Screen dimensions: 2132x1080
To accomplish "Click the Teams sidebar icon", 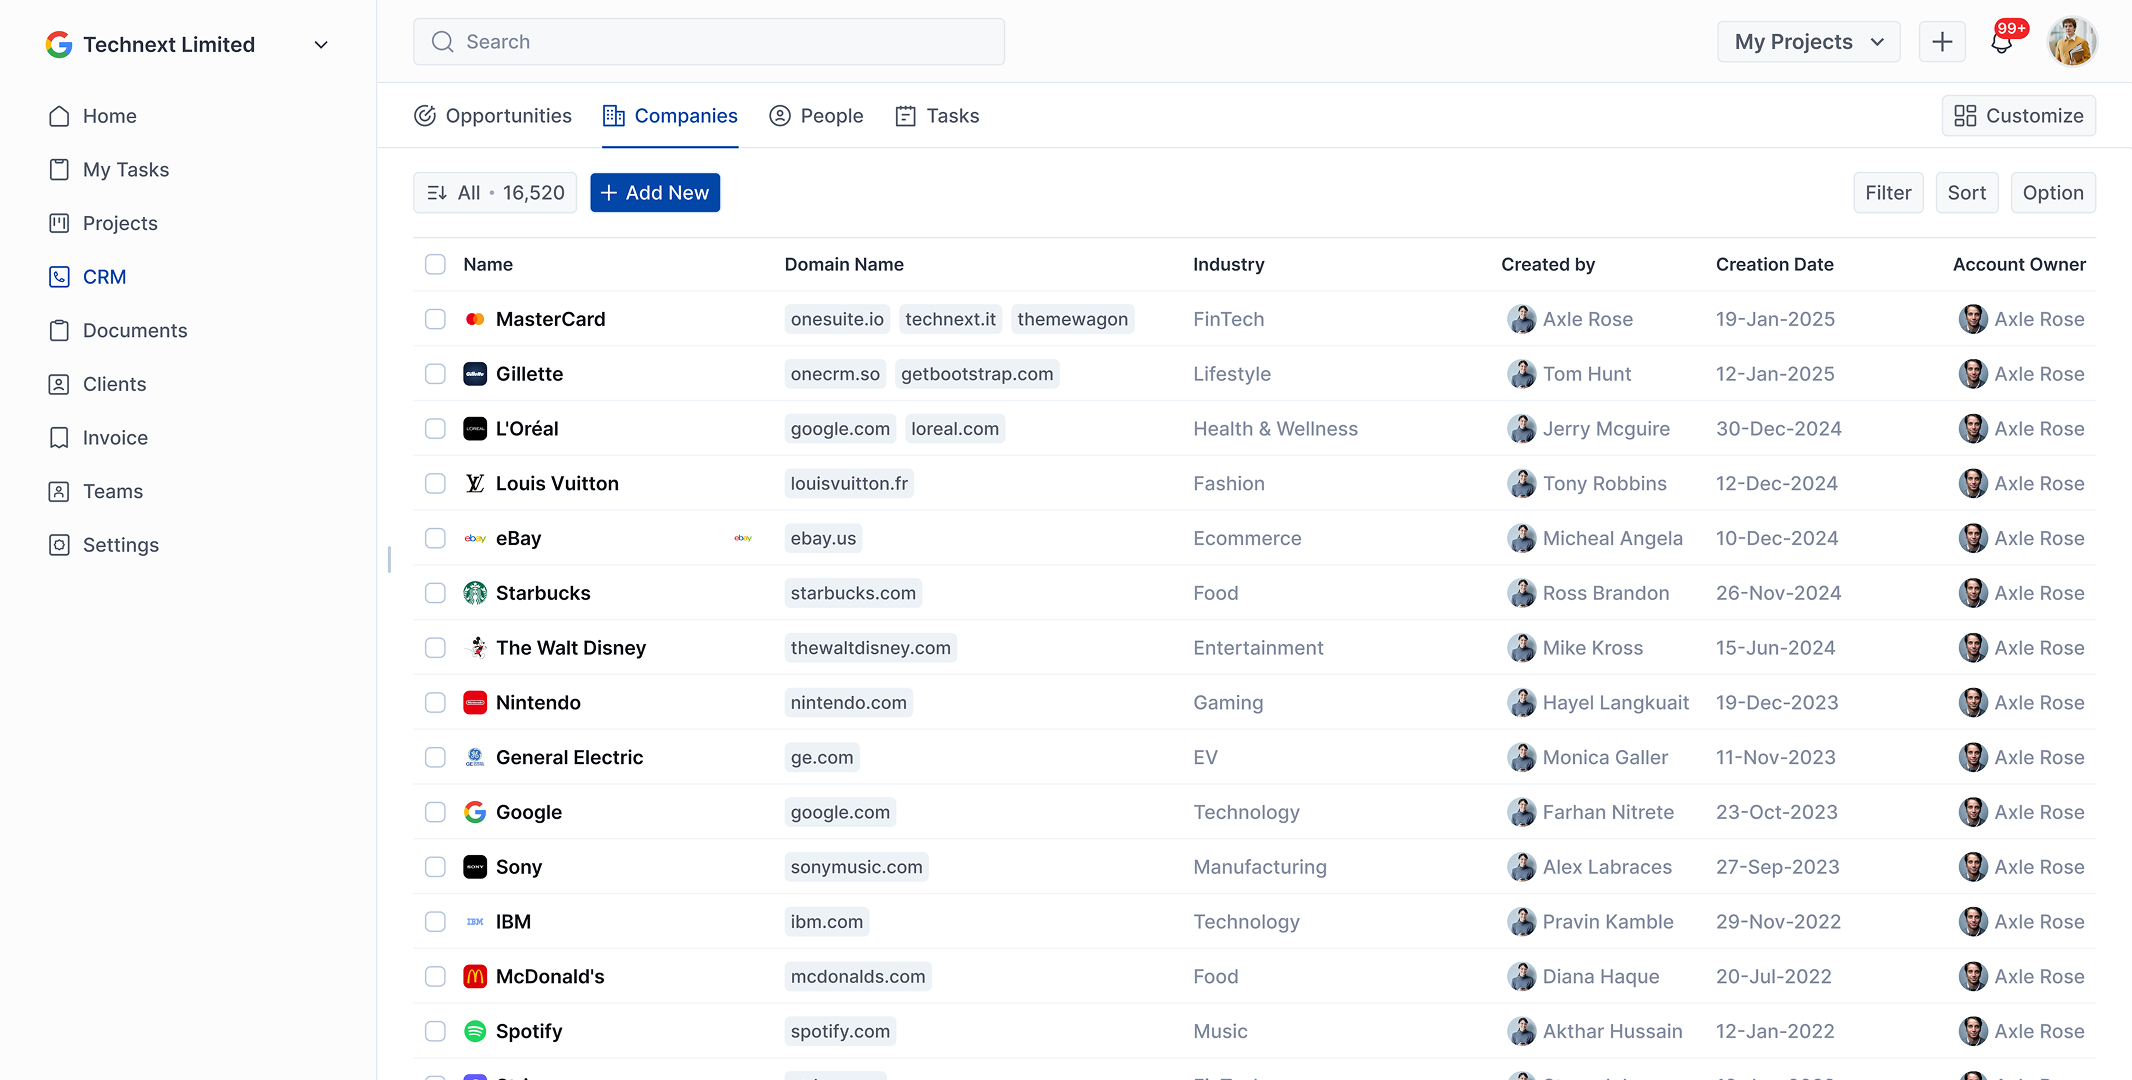I will [x=60, y=491].
